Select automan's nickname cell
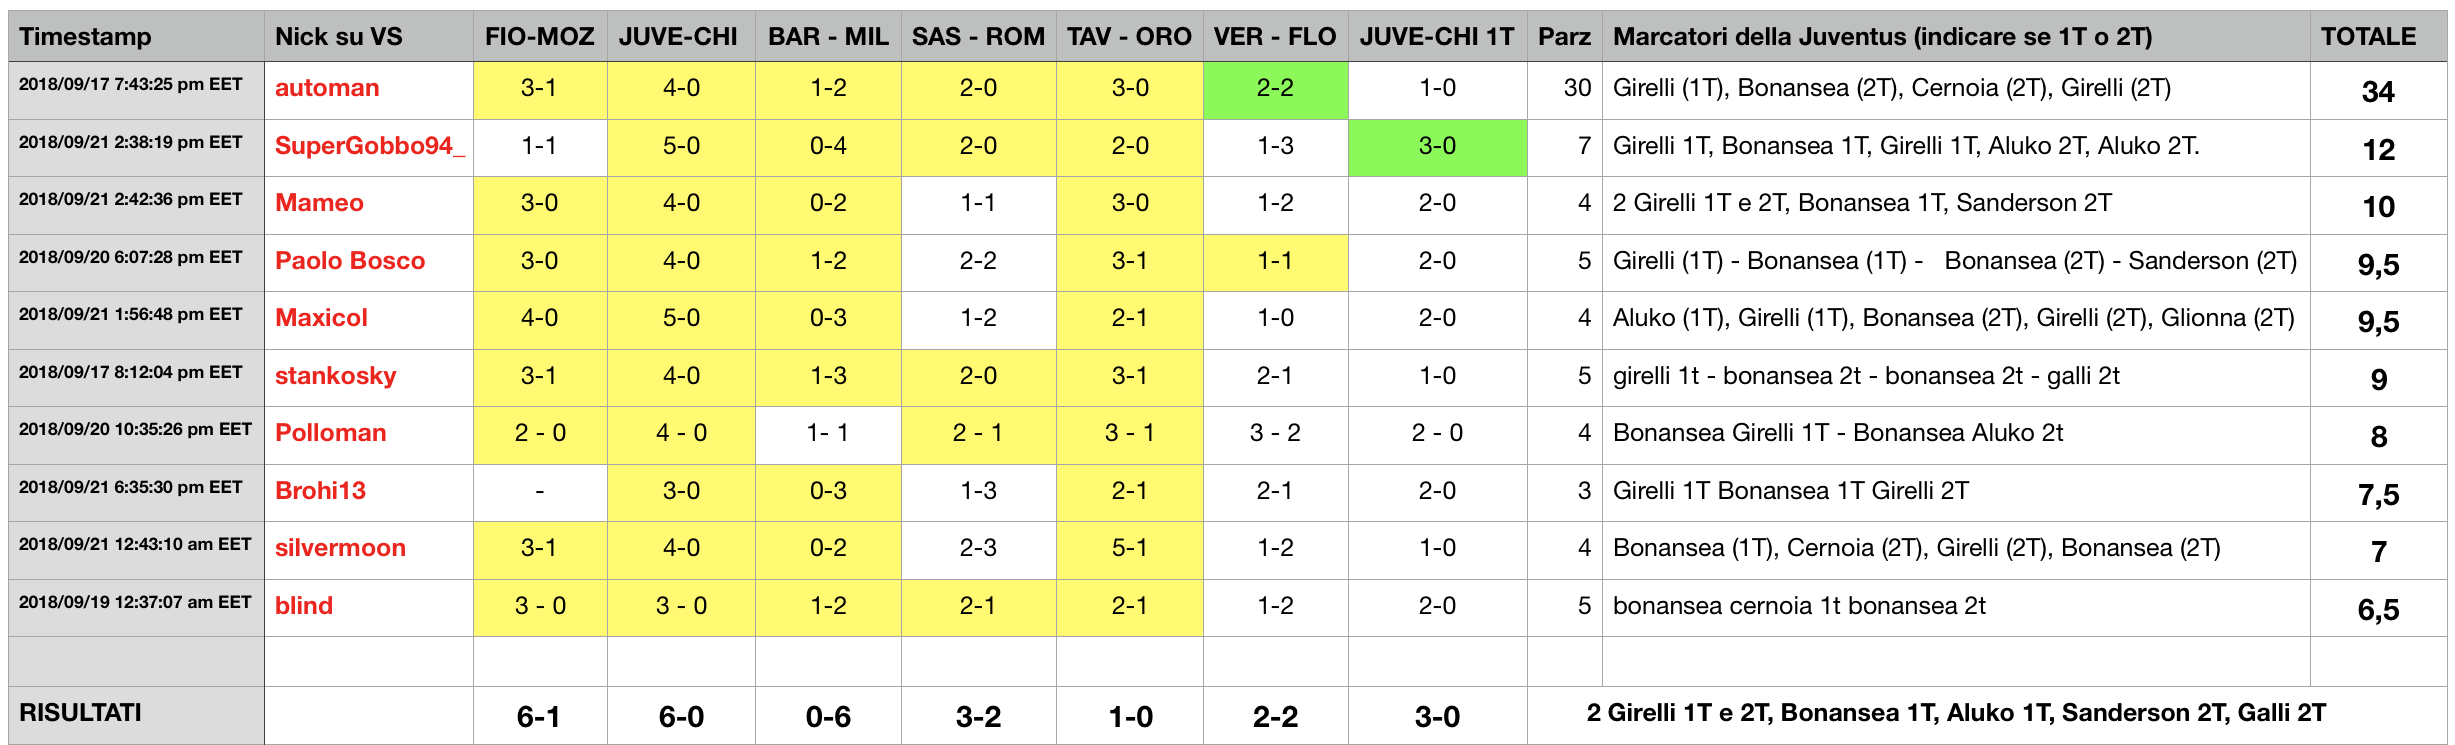Viewport: 2455px width, 745px height. [368, 90]
